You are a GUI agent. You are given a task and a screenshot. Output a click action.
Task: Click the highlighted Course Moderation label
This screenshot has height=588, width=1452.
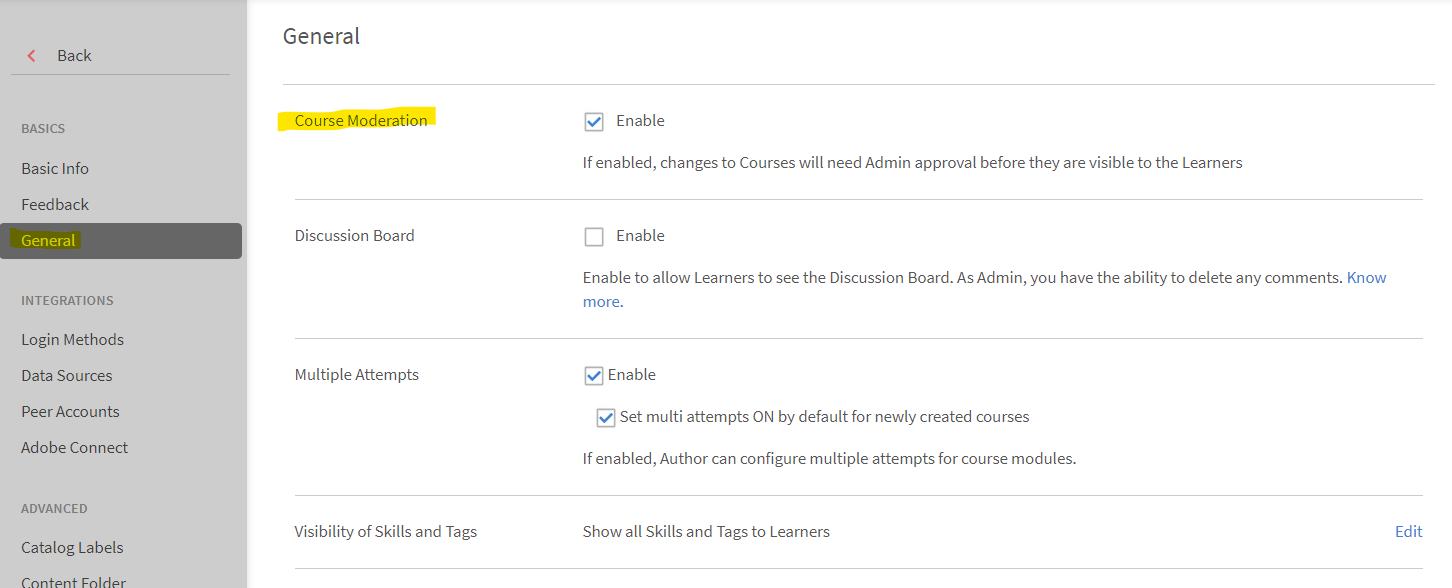361,121
